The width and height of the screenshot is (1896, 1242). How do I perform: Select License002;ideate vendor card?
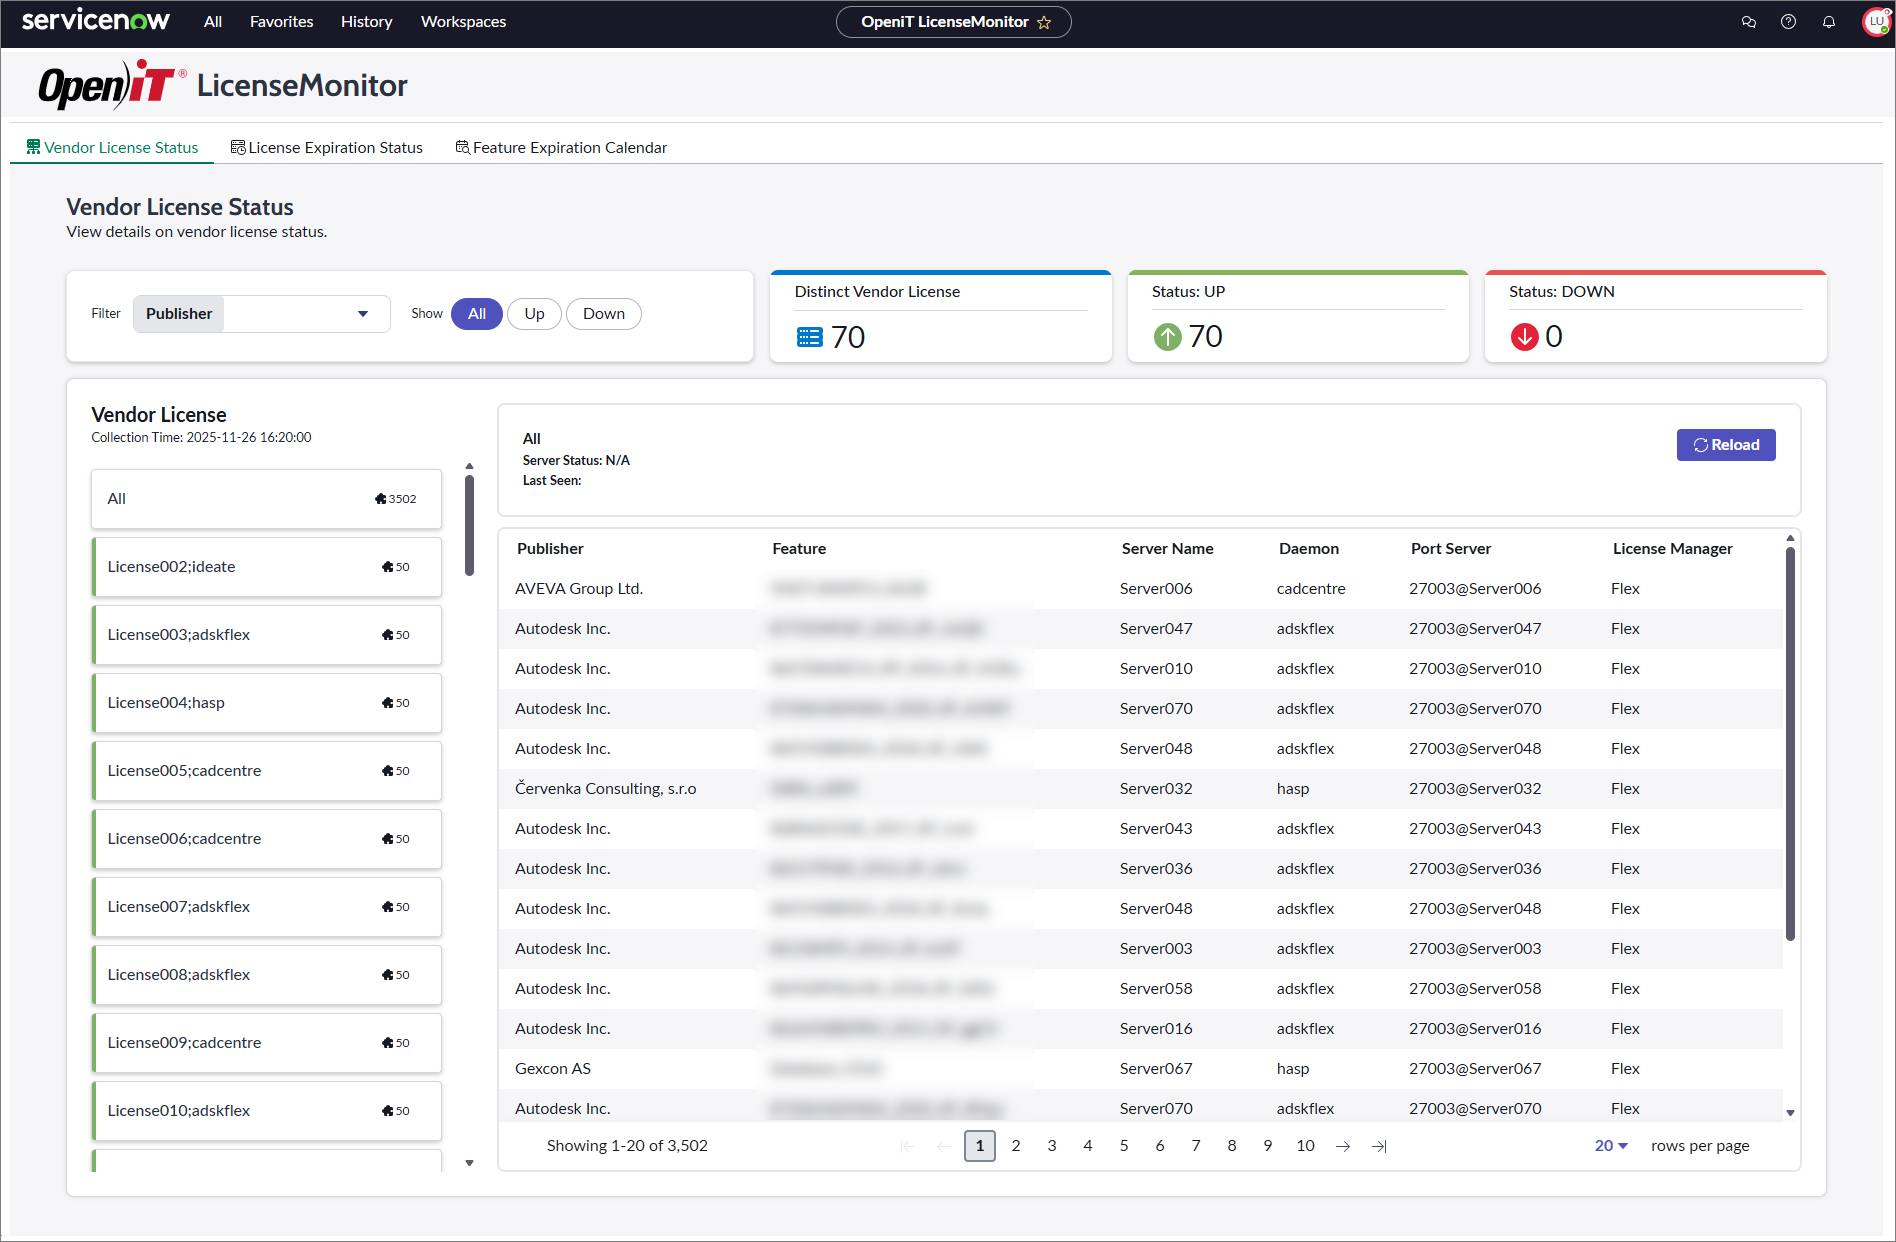coord(266,567)
